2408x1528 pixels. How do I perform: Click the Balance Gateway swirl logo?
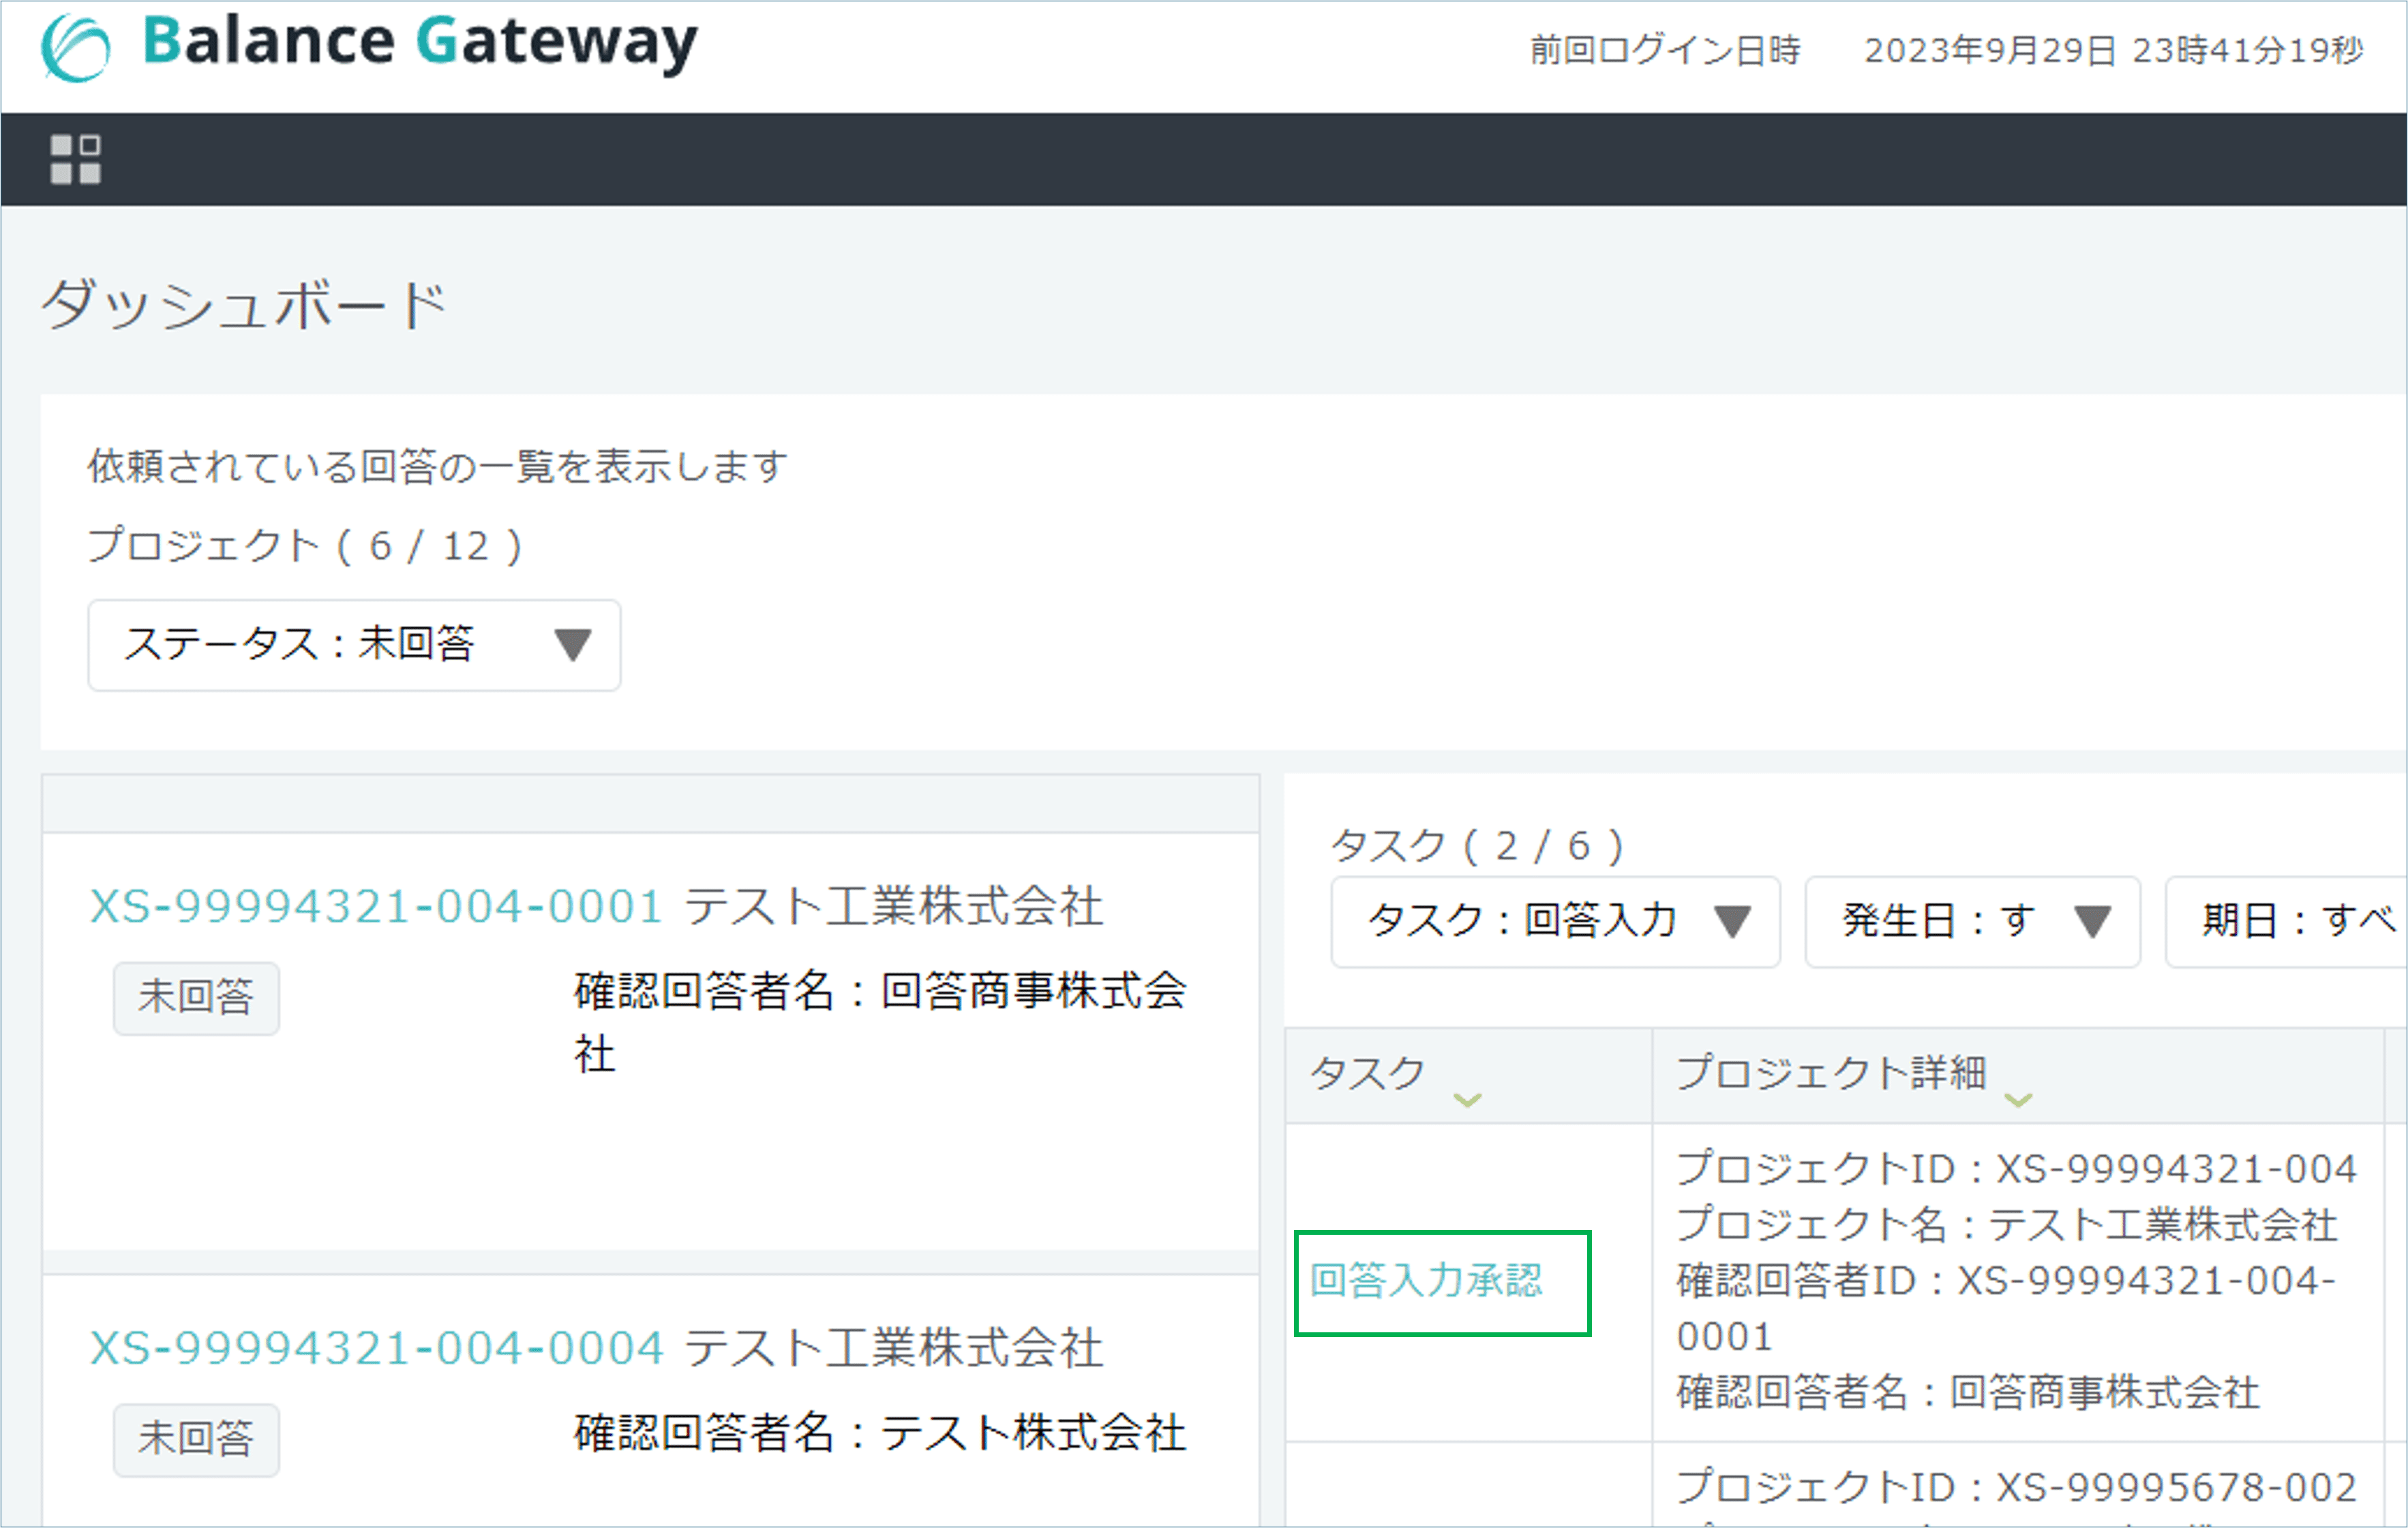coord(75,47)
